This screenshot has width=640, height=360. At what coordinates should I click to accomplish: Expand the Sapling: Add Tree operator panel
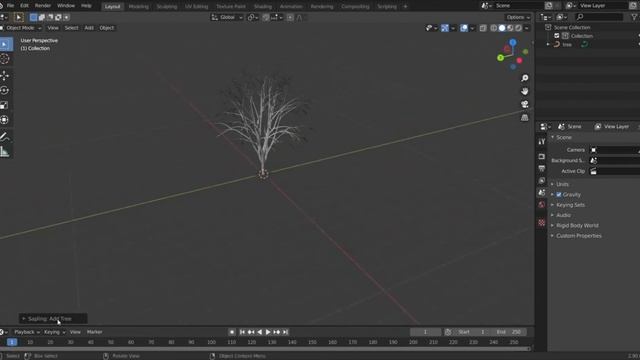point(53,318)
